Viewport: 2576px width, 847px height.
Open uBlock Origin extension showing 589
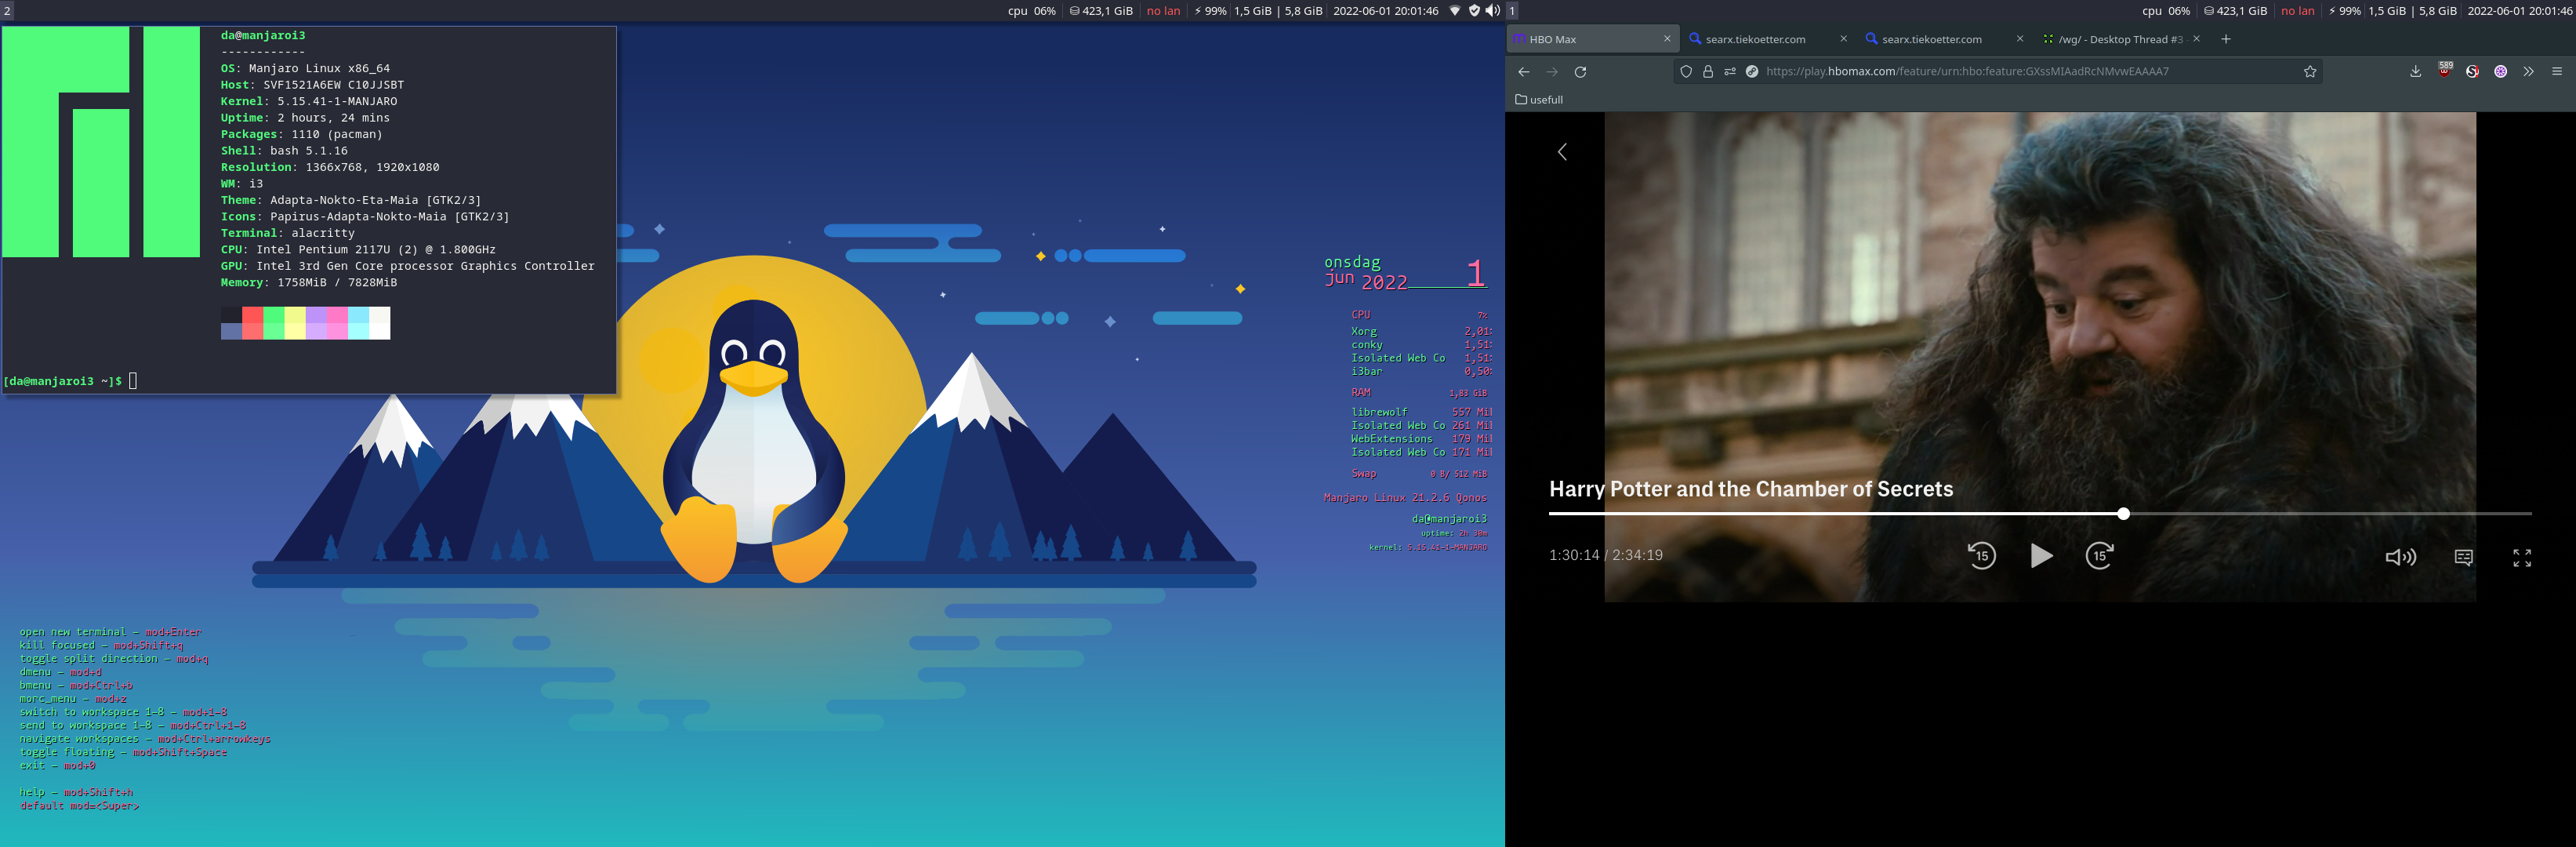point(2444,70)
